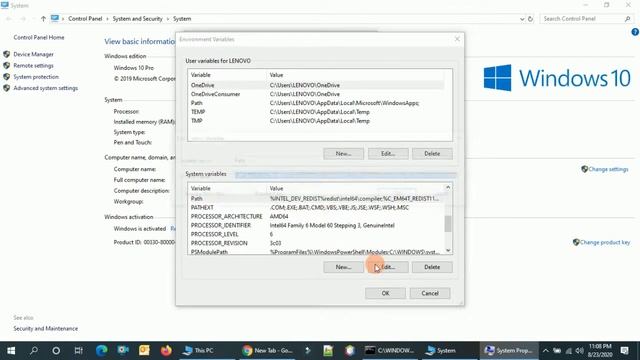Launch Microsoft Edge from taskbar
The width and height of the screenshot is (640, 360).
click(x=101, y=350)
